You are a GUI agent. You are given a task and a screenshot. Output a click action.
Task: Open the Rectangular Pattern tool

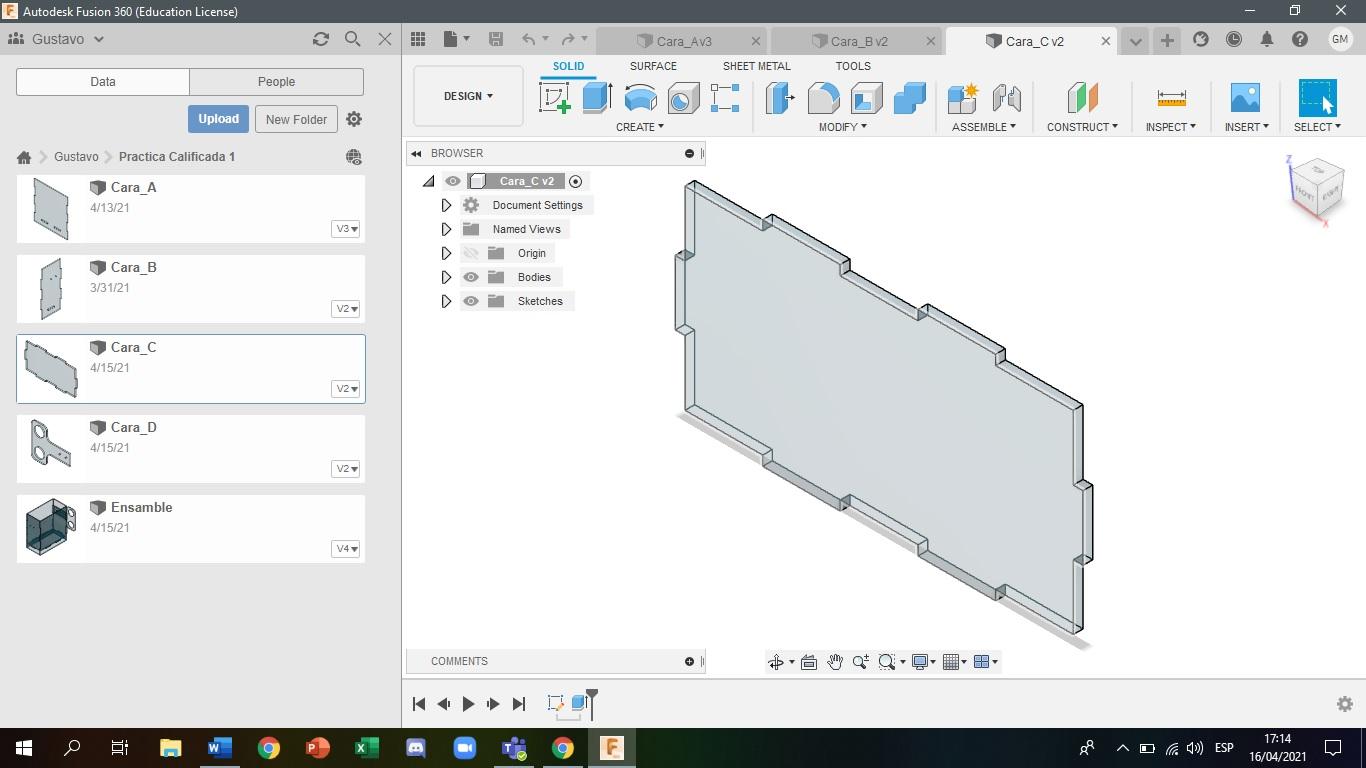coord(725,98)
